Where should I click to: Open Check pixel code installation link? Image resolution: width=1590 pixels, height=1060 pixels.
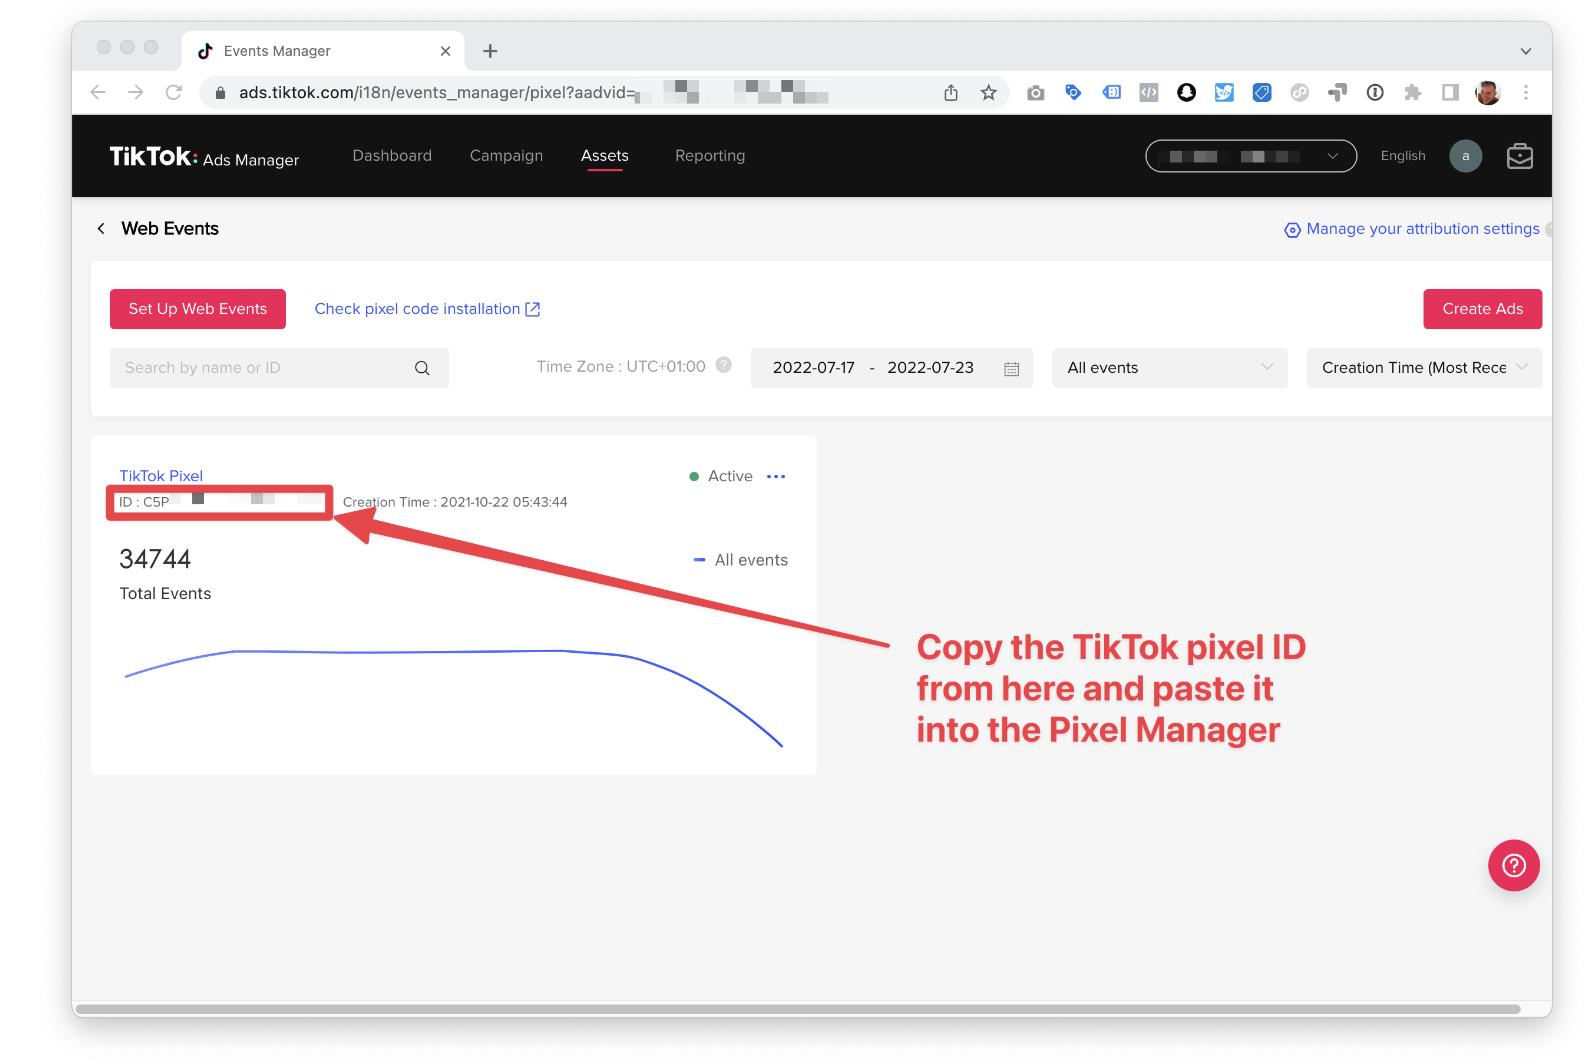[x=427, y=309]
